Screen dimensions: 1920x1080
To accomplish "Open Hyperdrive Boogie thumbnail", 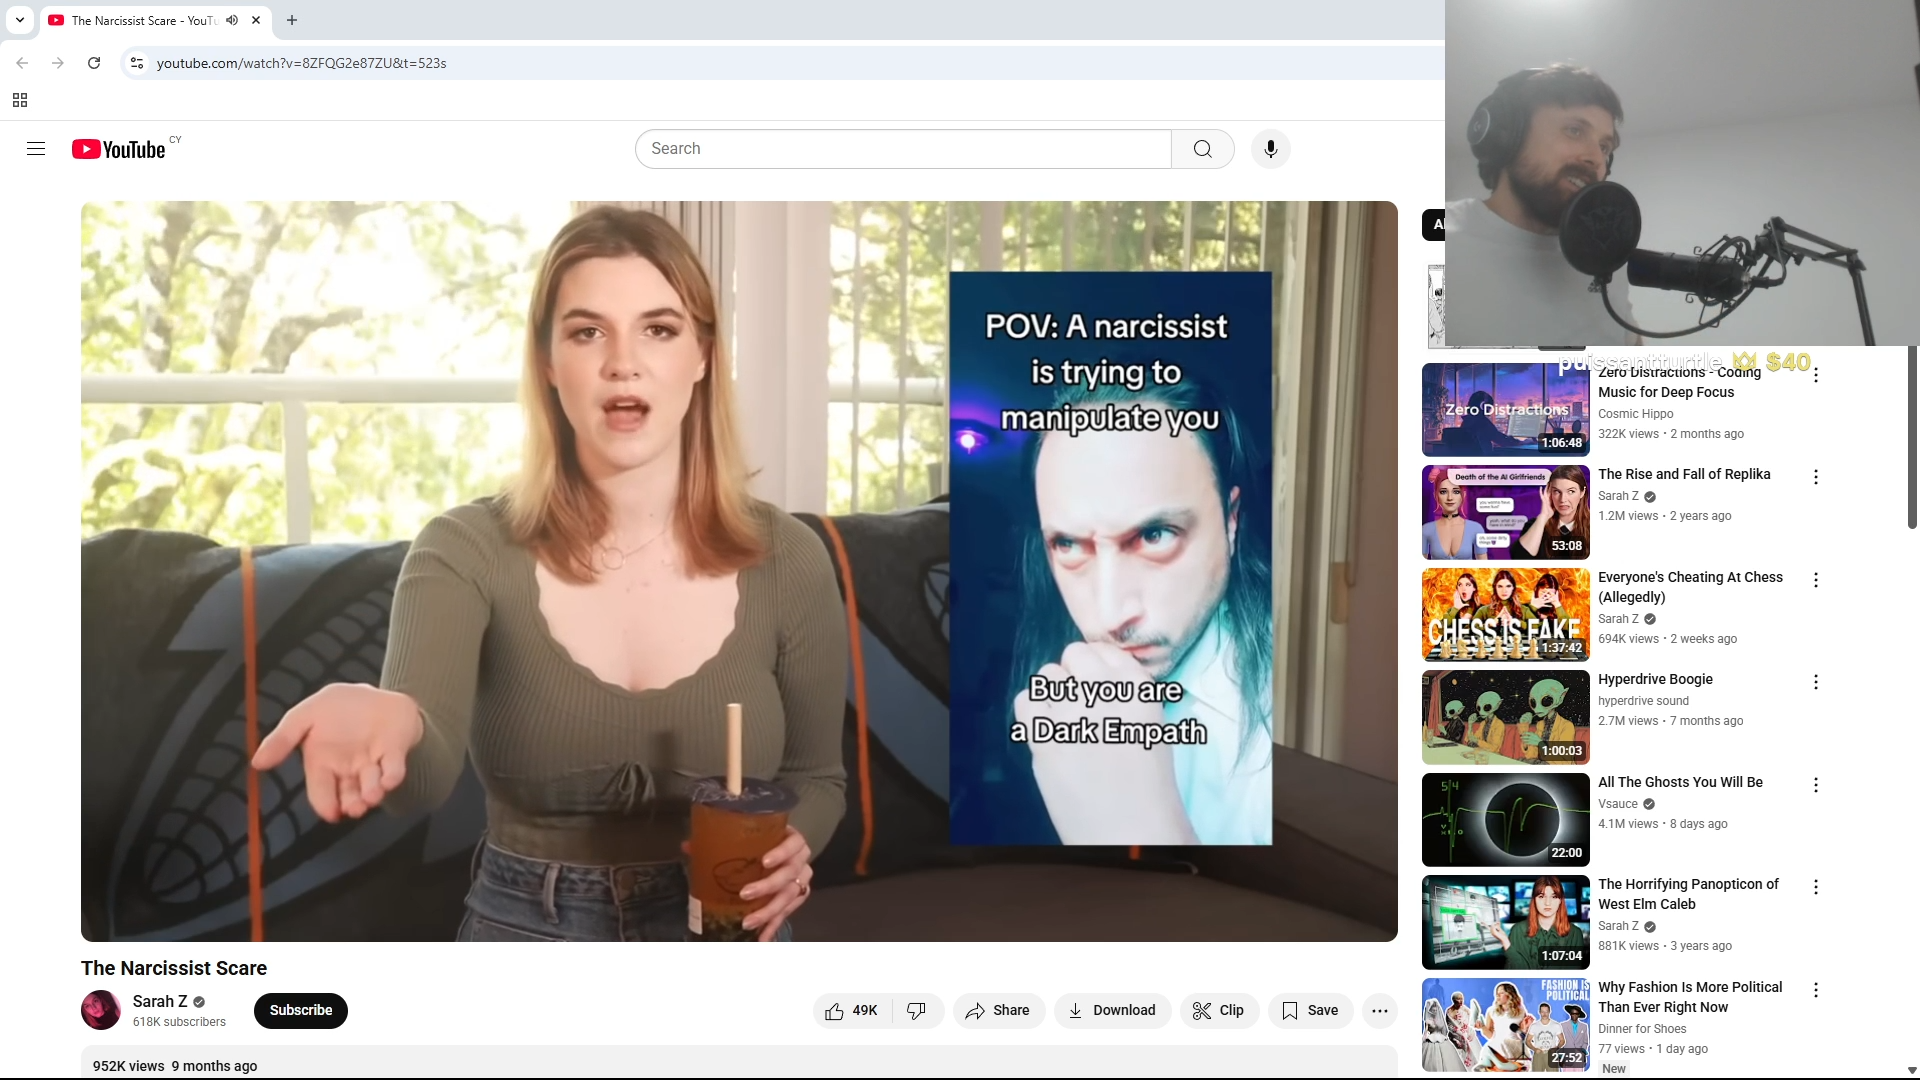I will 1505,717.
